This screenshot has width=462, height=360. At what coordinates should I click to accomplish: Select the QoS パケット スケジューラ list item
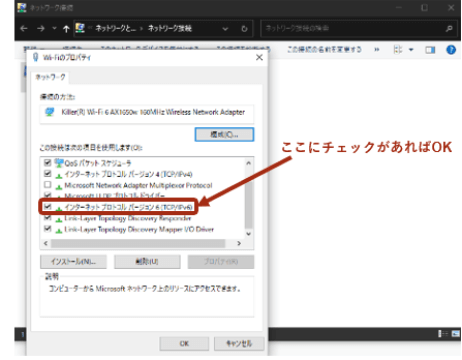tap(98, 163)
